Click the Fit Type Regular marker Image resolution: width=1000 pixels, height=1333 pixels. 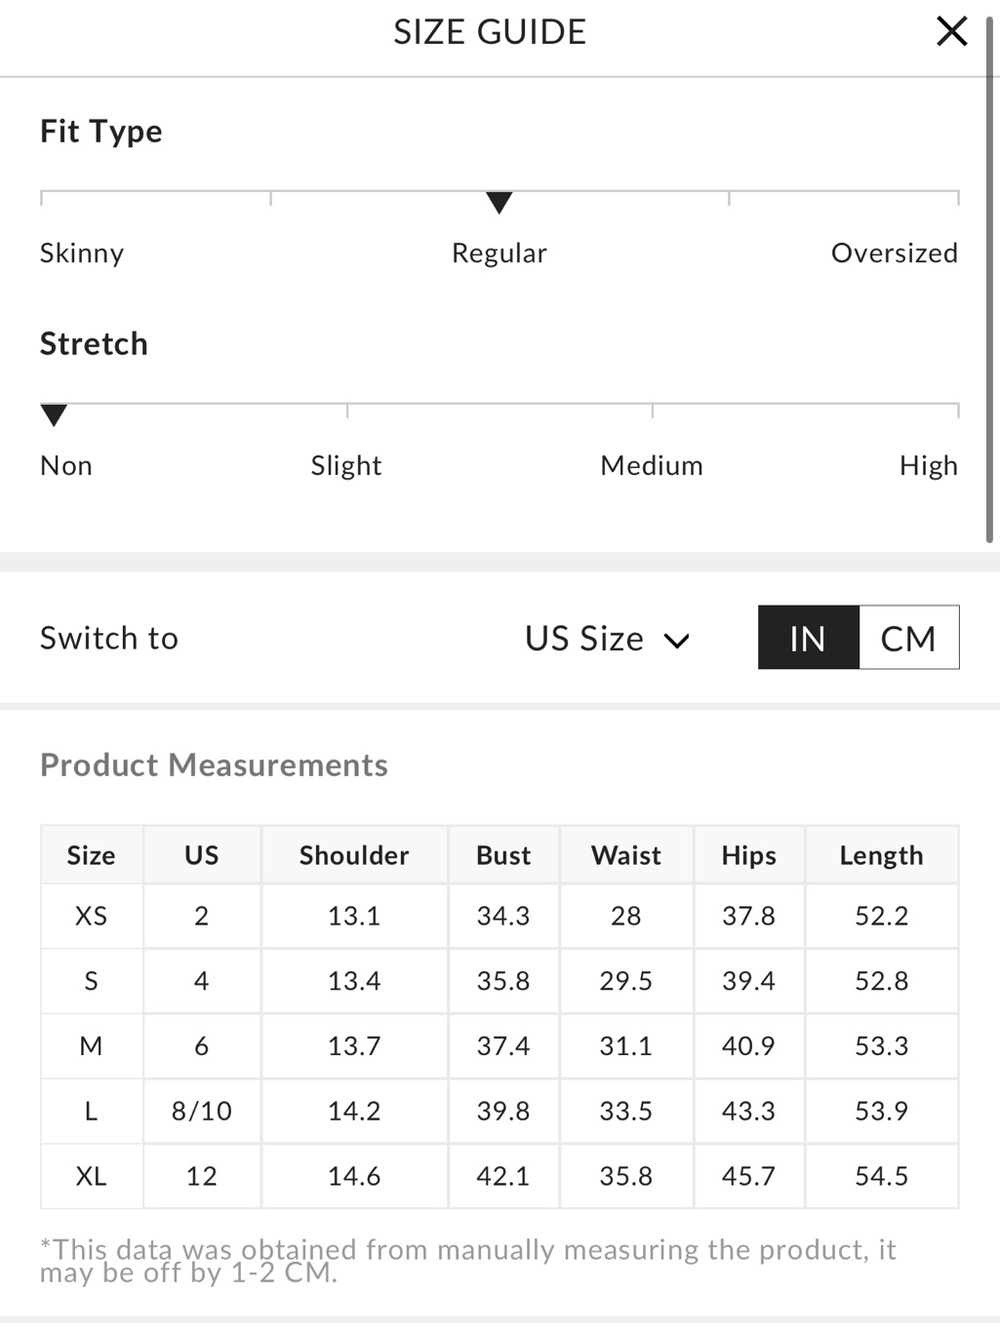tap(499, 203)
